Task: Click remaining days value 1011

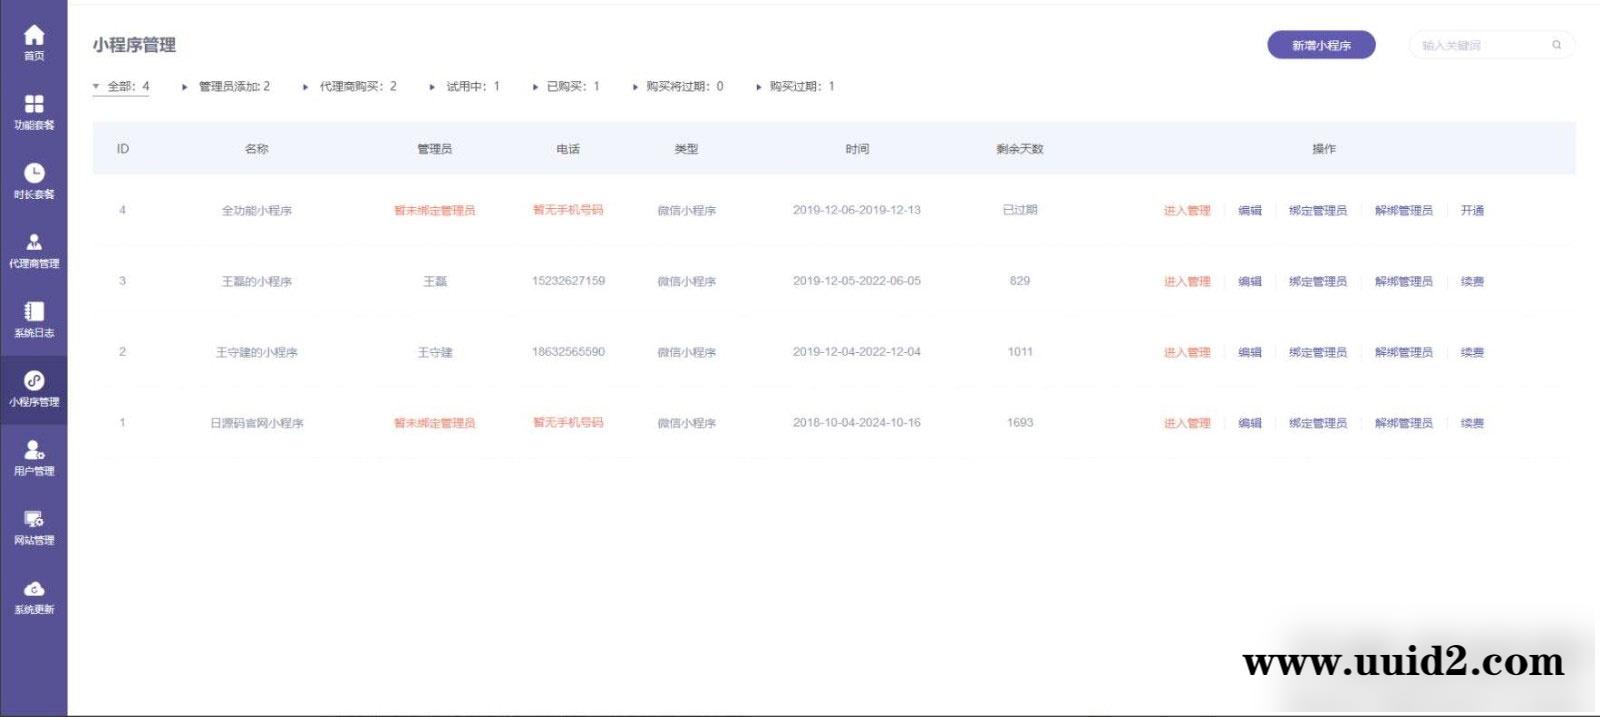Action: [1020, 352]
